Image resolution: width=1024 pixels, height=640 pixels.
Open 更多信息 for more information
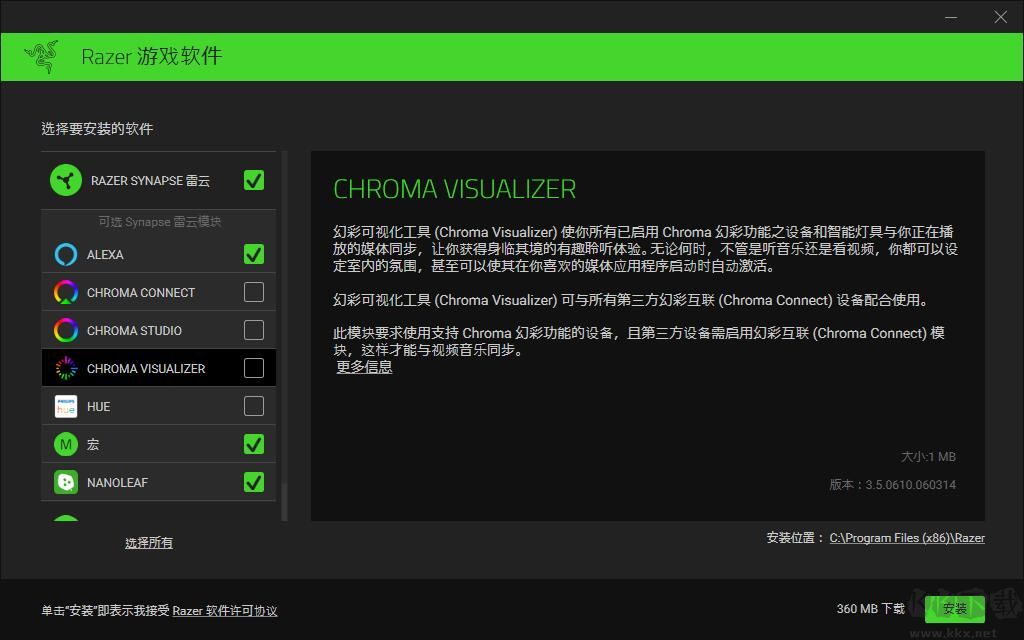coord(363,368)
